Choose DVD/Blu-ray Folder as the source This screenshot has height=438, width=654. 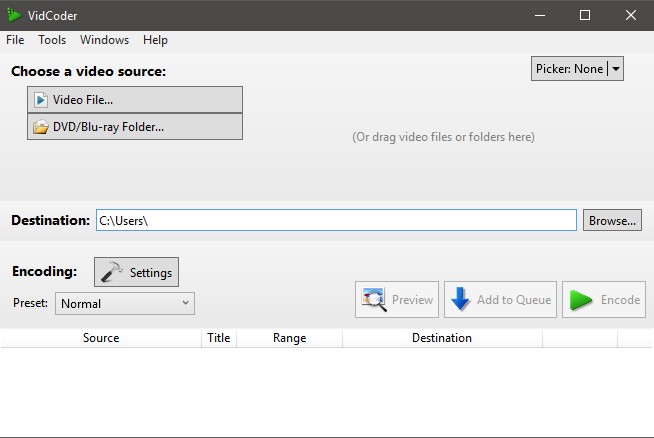pyautogui.click(x=135, y=127)
